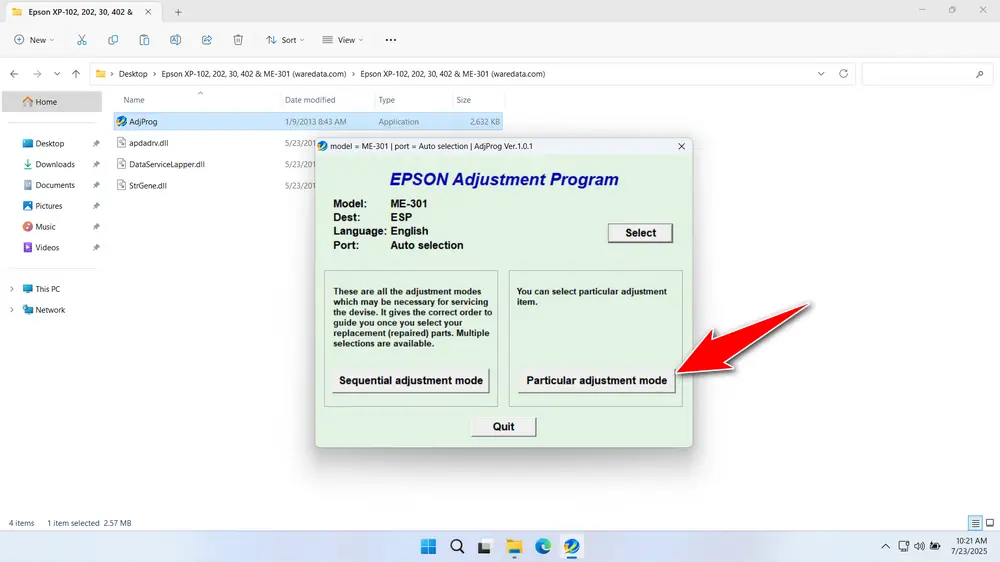Image resolution: width=1000 pixels, height=562 pixels.
Task: Open a new Explorer tab
Action: [x=178, y=12]
